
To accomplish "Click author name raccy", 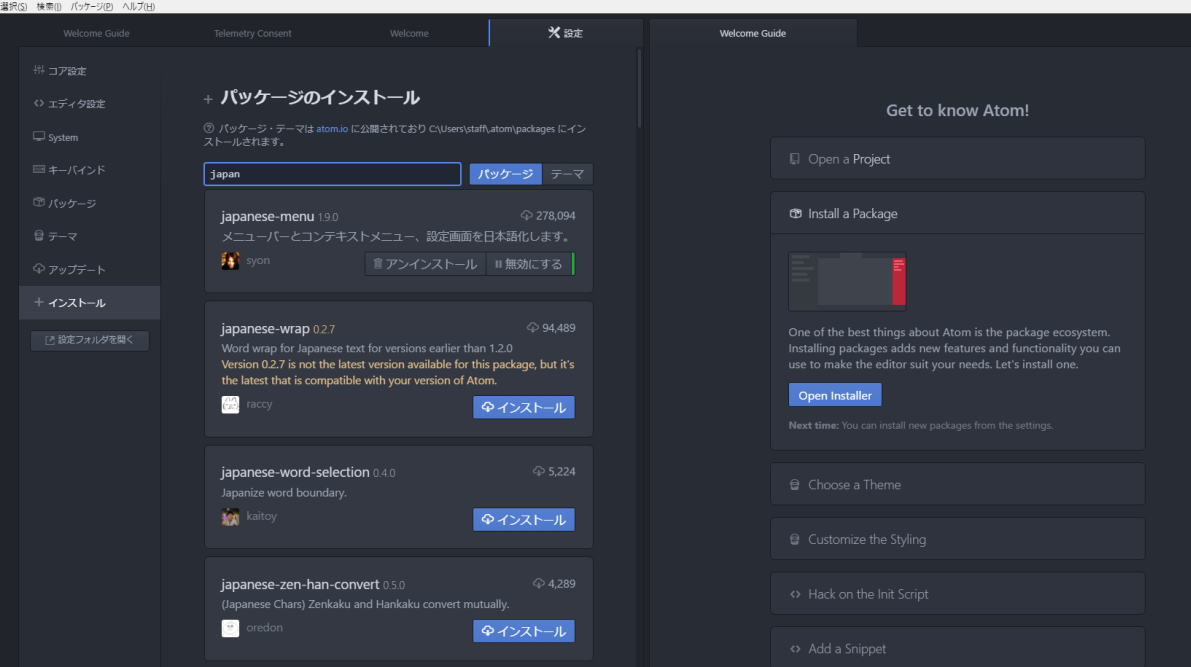I will click(259, 403).
